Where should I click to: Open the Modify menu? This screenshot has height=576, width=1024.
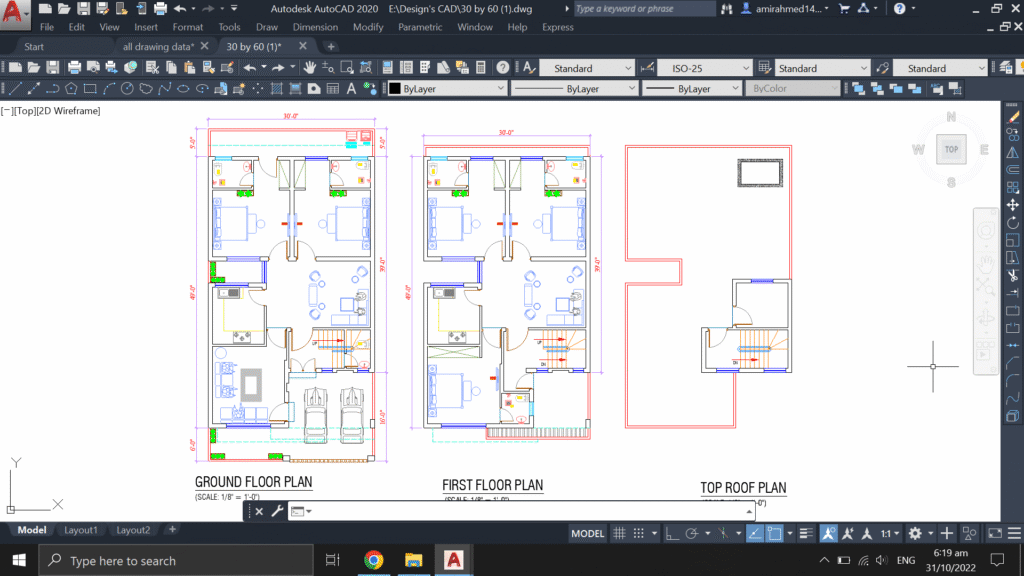tap(368, 27)
